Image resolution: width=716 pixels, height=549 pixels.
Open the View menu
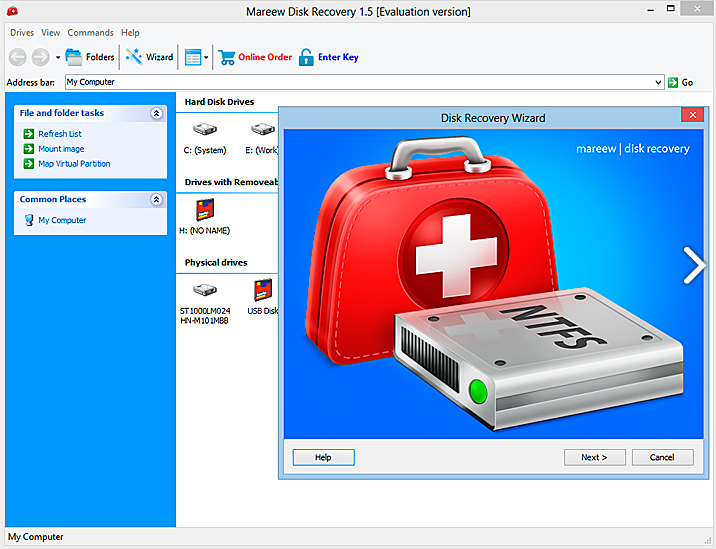(50, 33)
